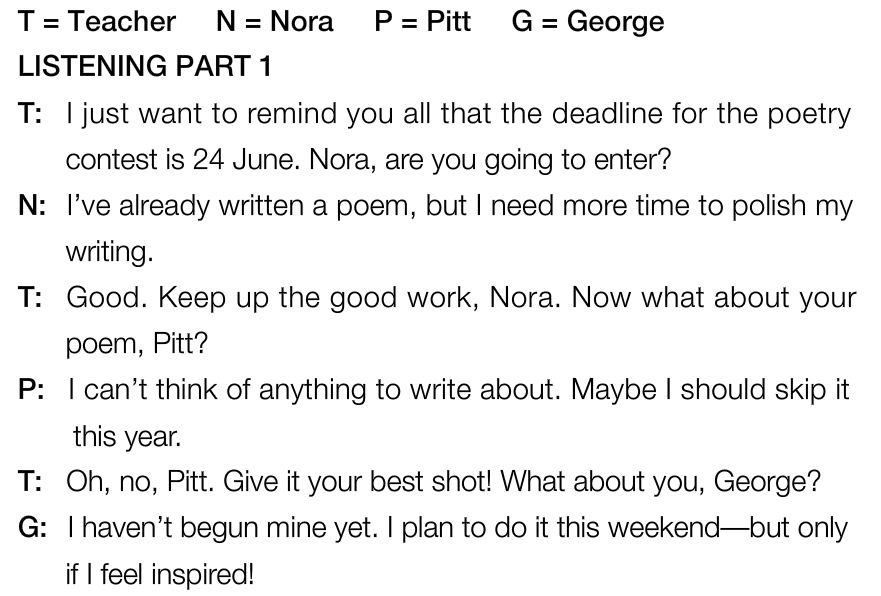The height and width of the screenshot is (596, 881).
Task: Click the 'LISTENING PART 1' heading
Action: coord(145,66)
